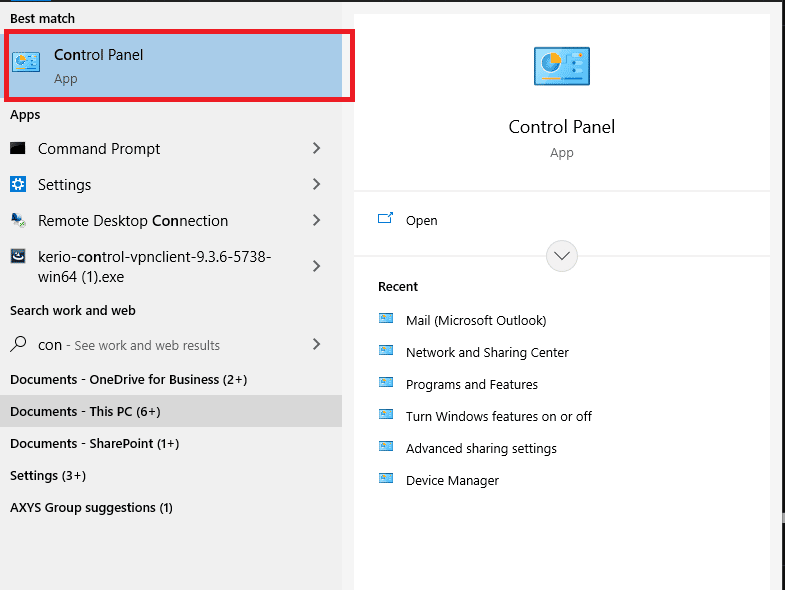The image size is (785, 590).
Task: Click the Remote Desktop Connection icon
Action: click(x=18, y=220)
